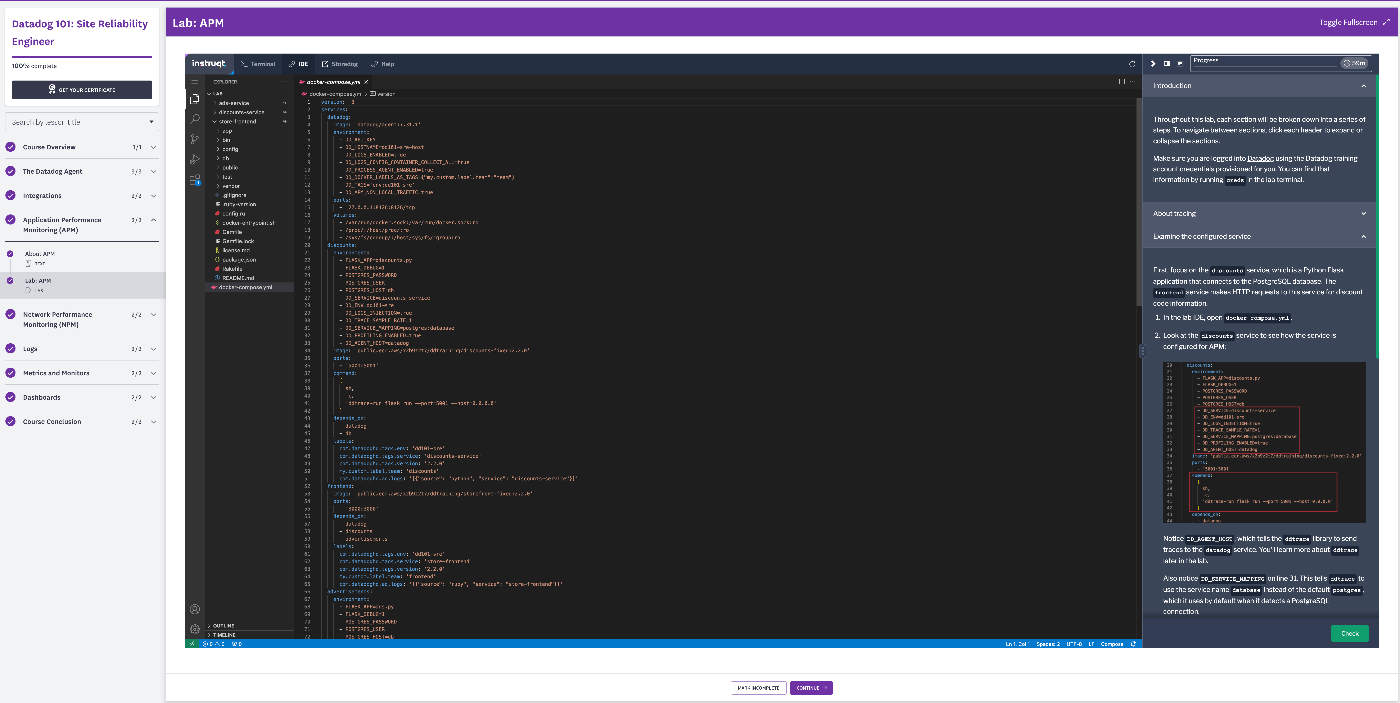Expand the Course Conclusion section
The height and width of the screenshot is (703, 1400).
point(82,422)
